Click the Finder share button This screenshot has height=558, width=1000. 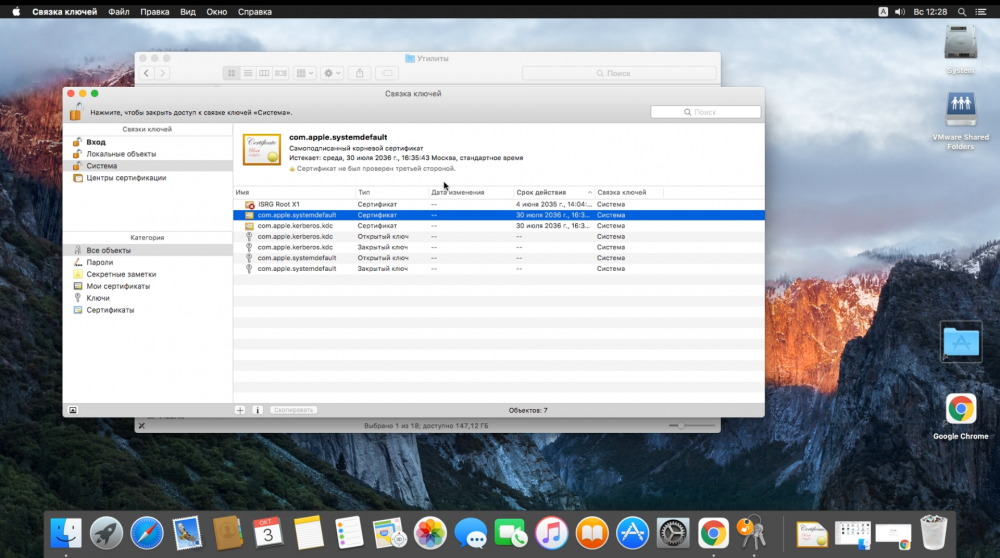coord(360,73)
